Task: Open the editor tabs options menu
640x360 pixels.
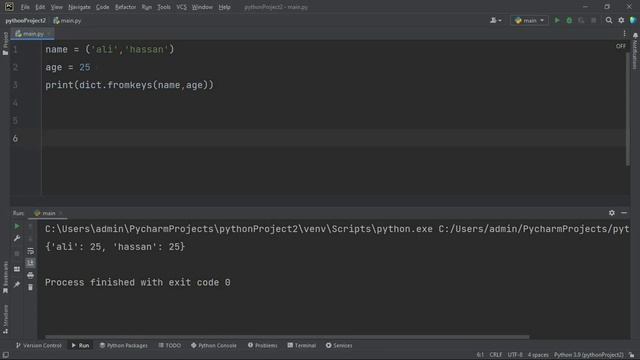Action: pyautogui.click(x=624, y=34)
